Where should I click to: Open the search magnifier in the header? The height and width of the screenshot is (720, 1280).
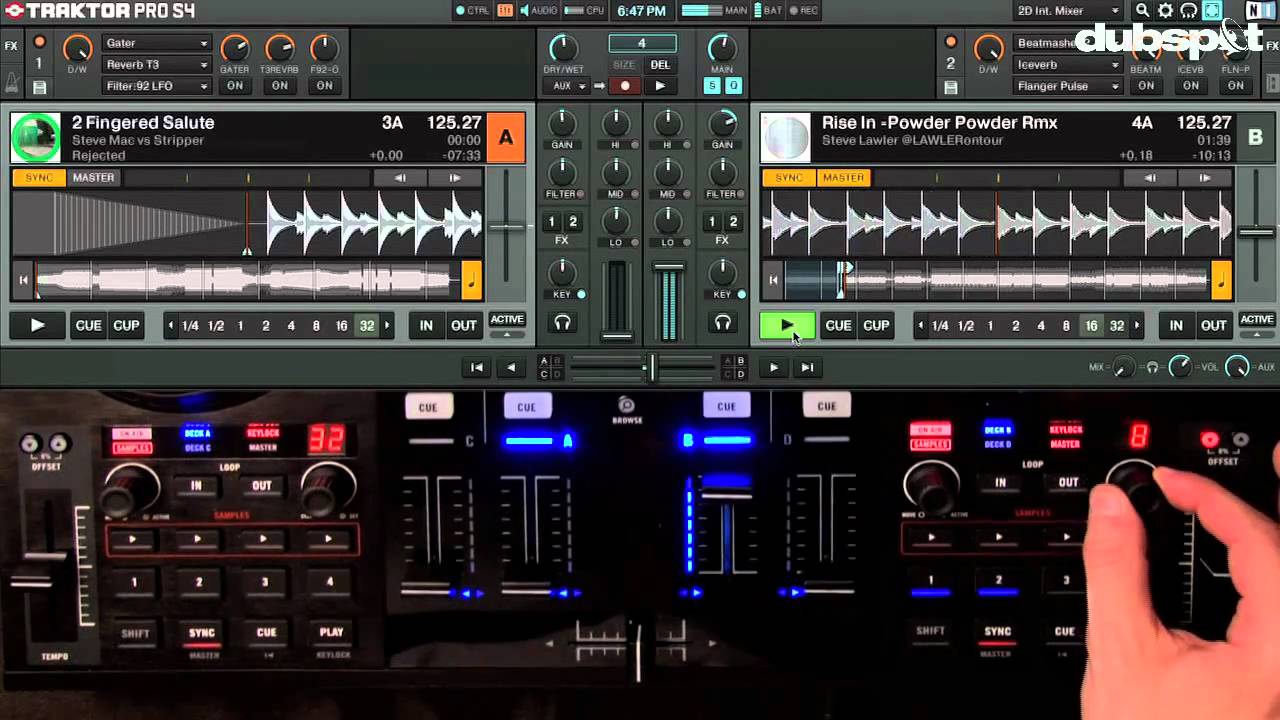point(1142,11)
